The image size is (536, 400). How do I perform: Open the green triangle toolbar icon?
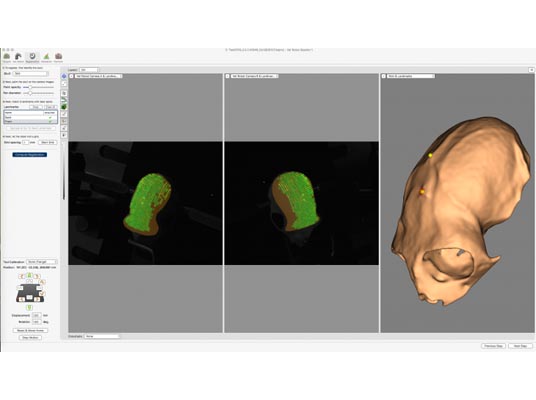tap(46, 56)
